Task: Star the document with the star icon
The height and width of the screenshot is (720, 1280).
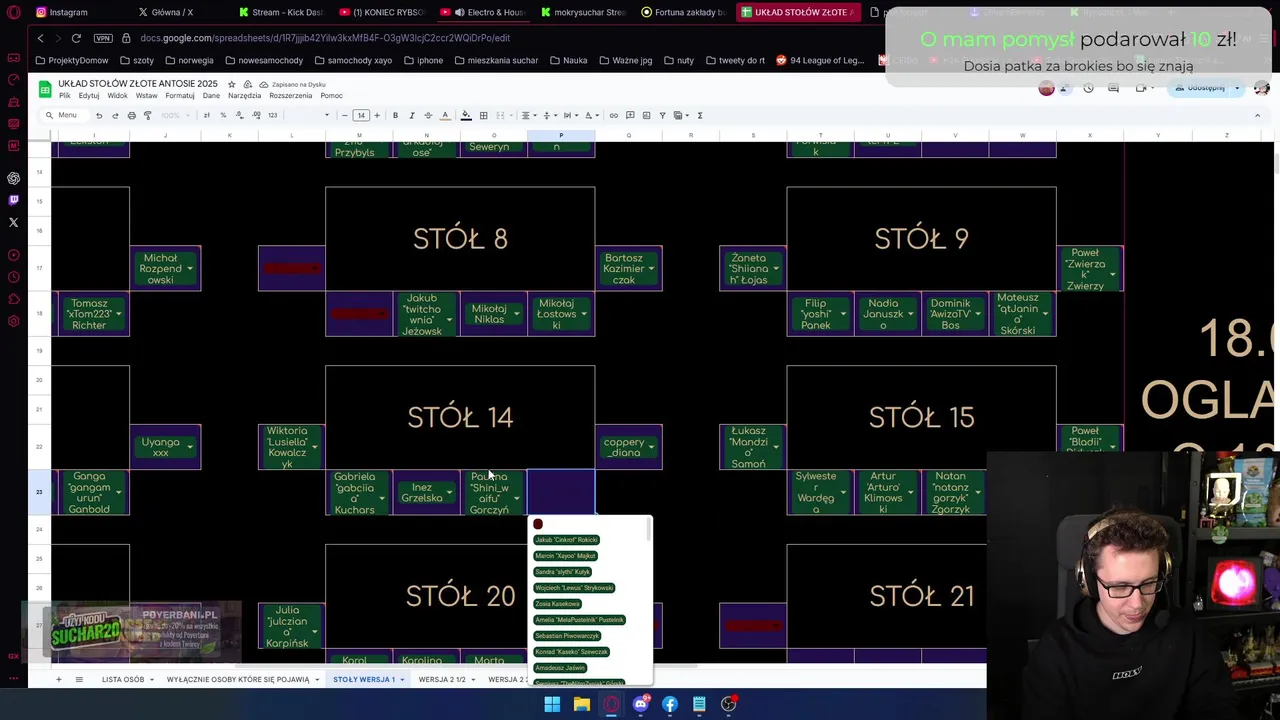Action: point(231,84)
